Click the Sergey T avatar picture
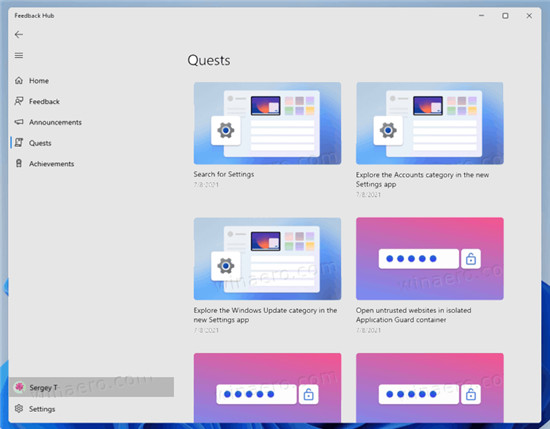The height and width of the screenshot is (429, 550). click(x=19, y=387)
